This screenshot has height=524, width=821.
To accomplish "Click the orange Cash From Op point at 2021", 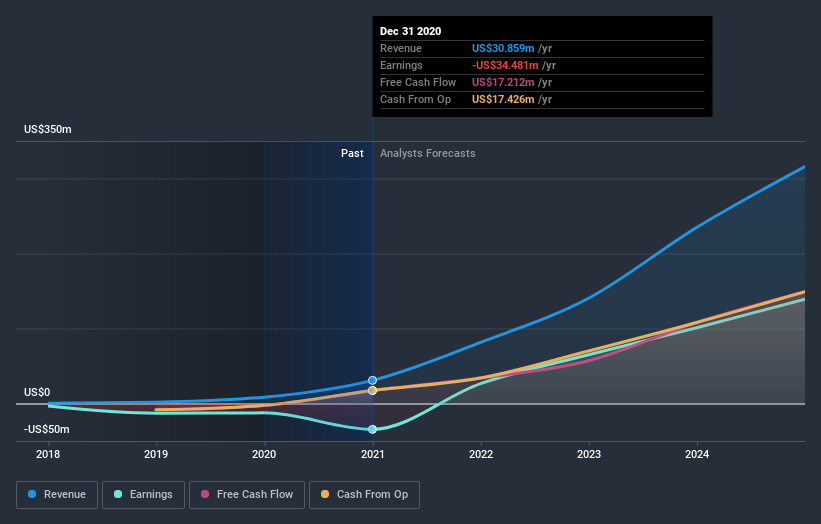I will coord(372,391).
